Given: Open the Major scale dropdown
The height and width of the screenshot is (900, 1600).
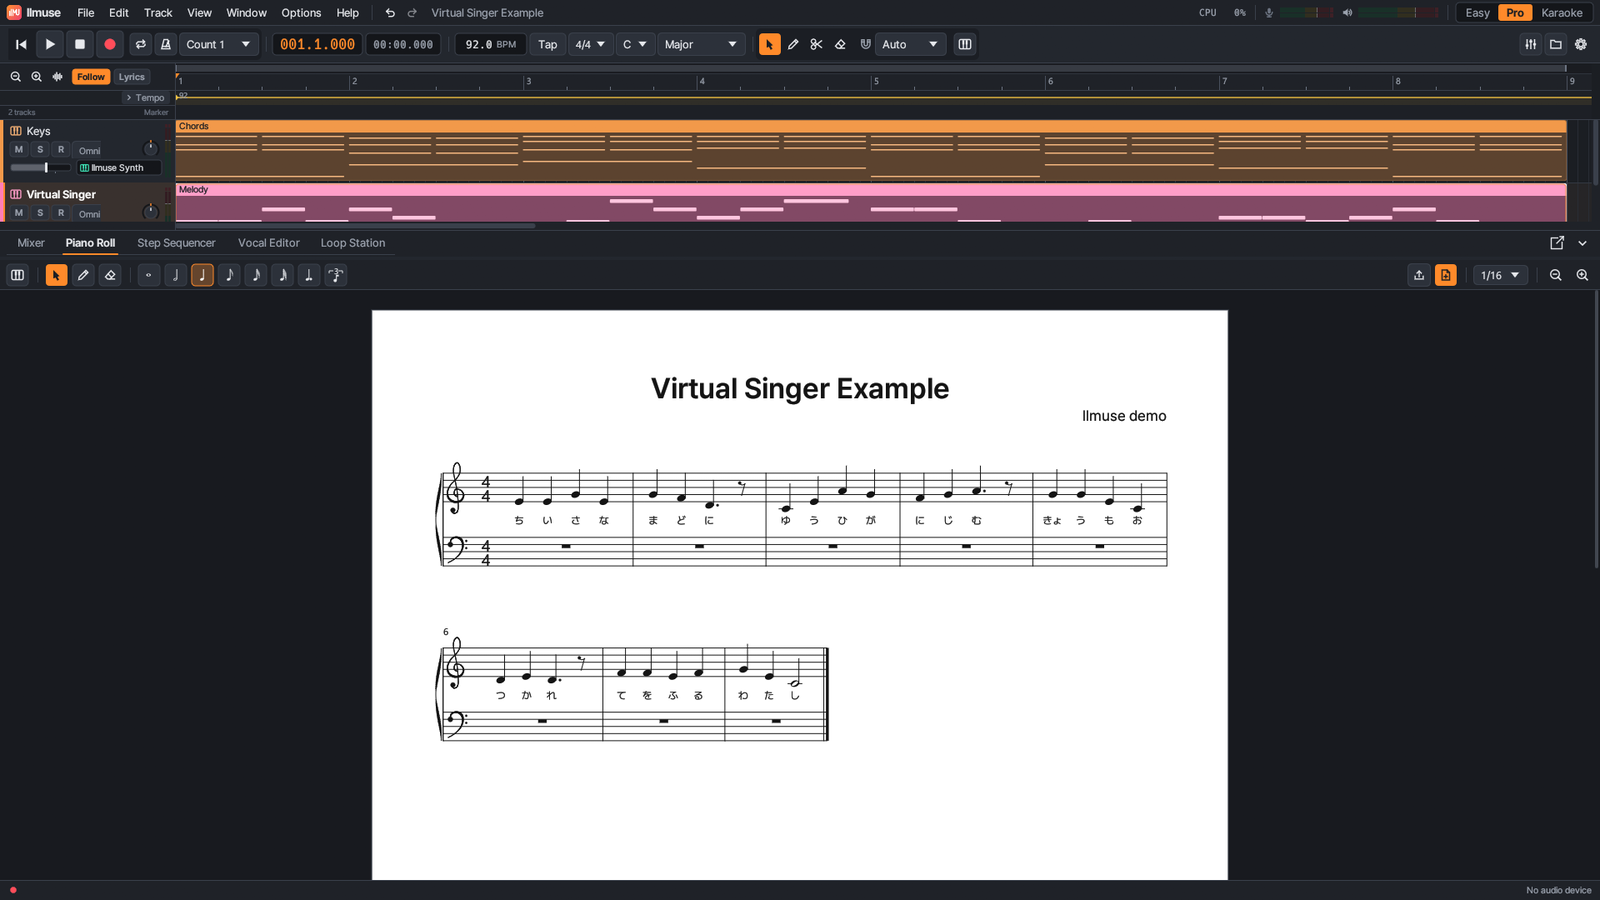Looking at the screenshot, I should pos(701,44).
